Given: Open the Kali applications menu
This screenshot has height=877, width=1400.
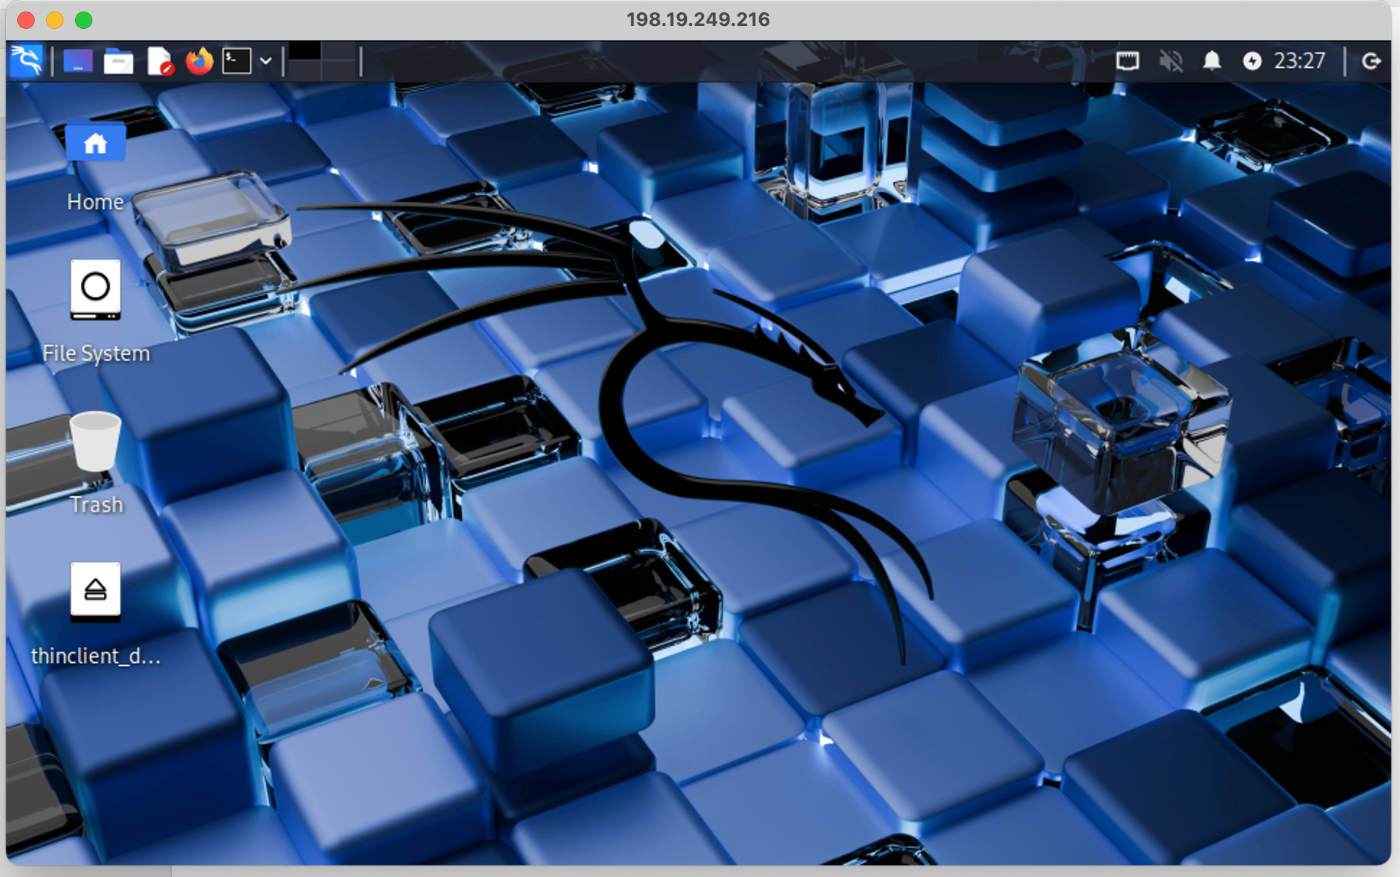Looking at the screenshot, I should [27, 61].
